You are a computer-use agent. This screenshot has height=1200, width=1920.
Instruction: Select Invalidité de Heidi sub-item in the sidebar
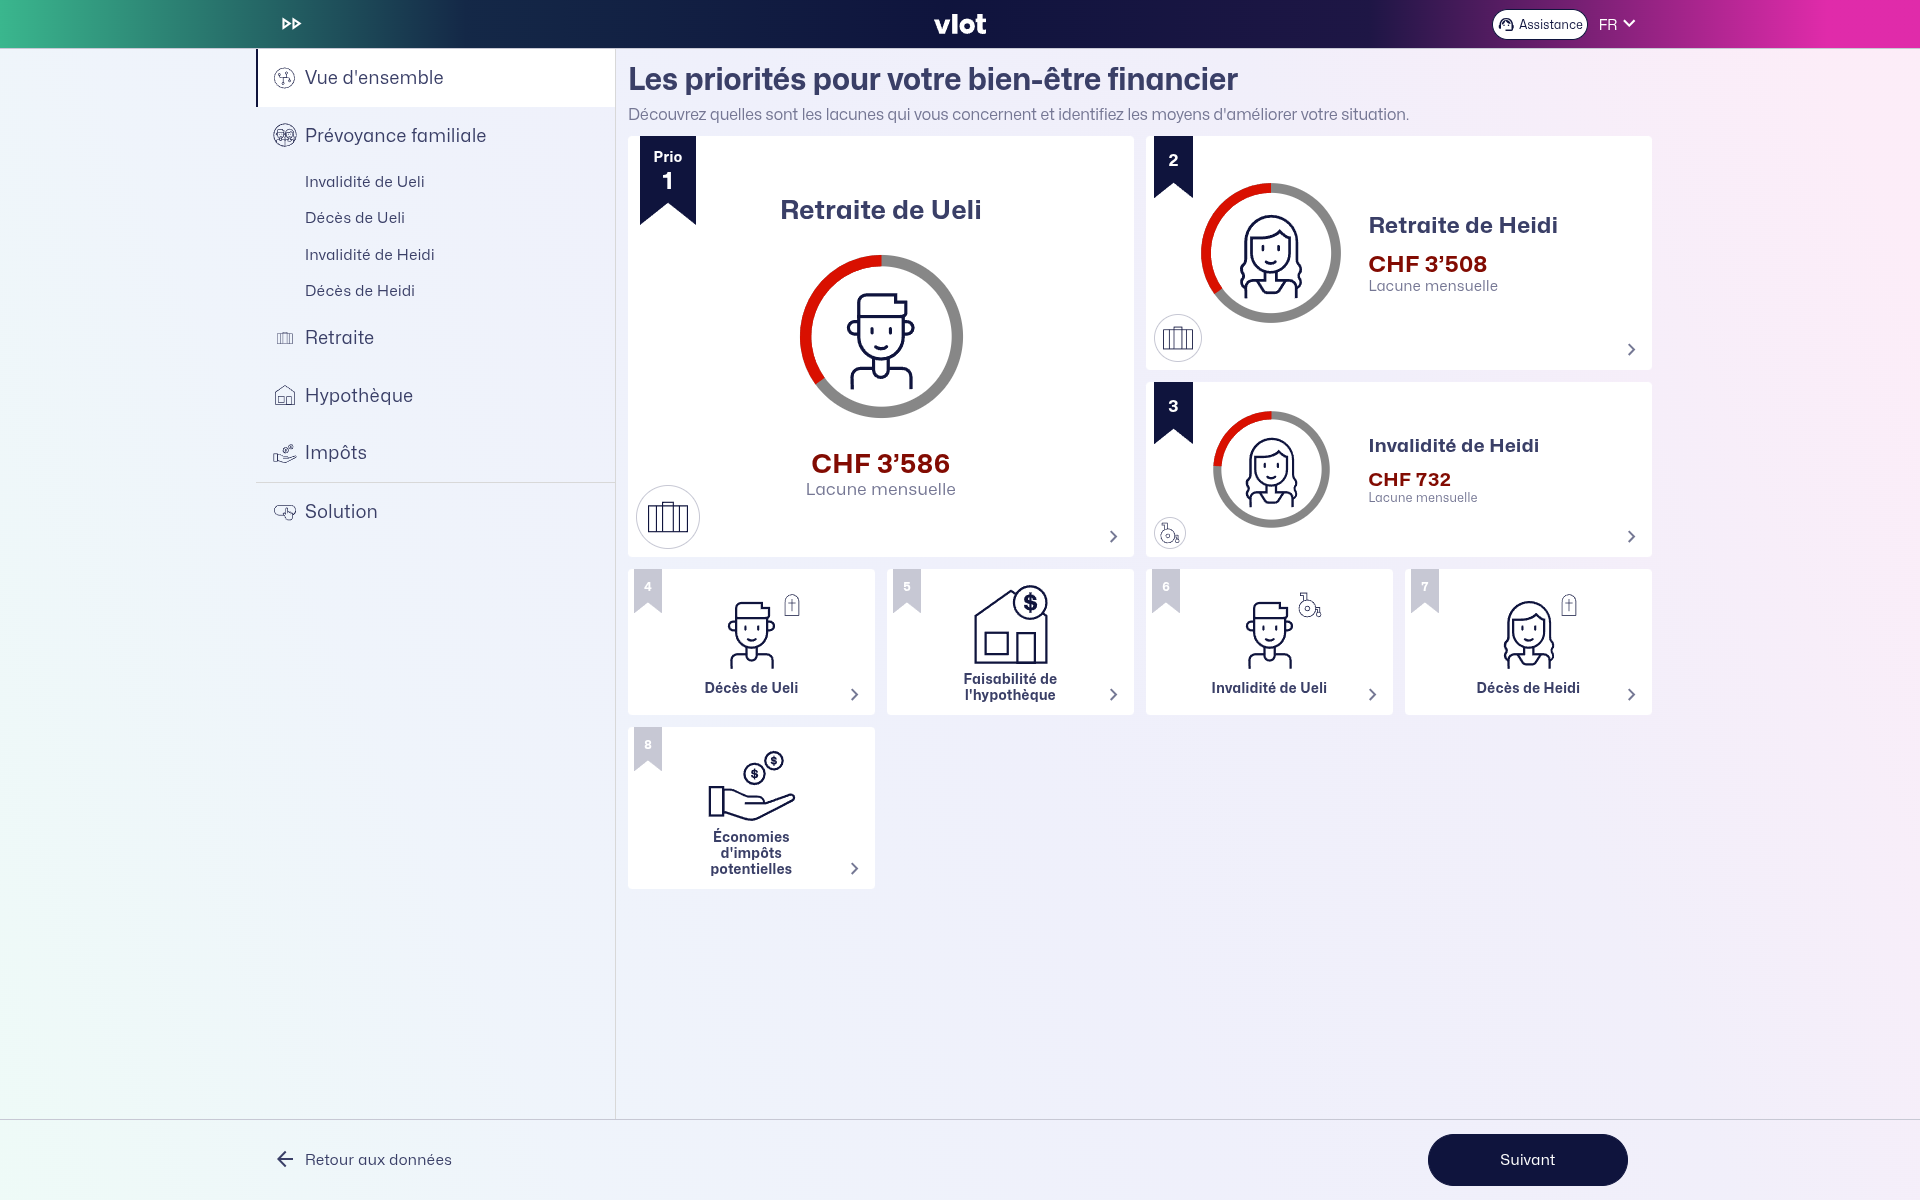click(x=369, y=255)
